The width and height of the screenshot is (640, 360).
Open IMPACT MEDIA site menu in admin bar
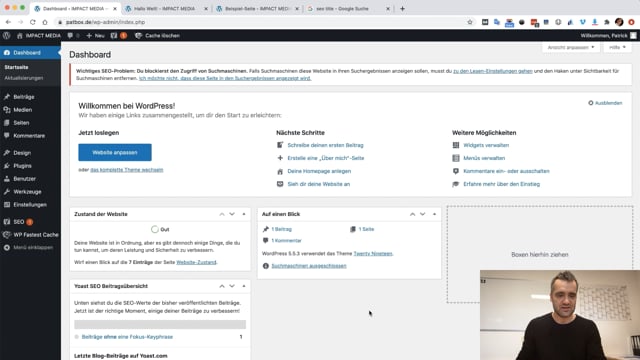tap(39, 36)
